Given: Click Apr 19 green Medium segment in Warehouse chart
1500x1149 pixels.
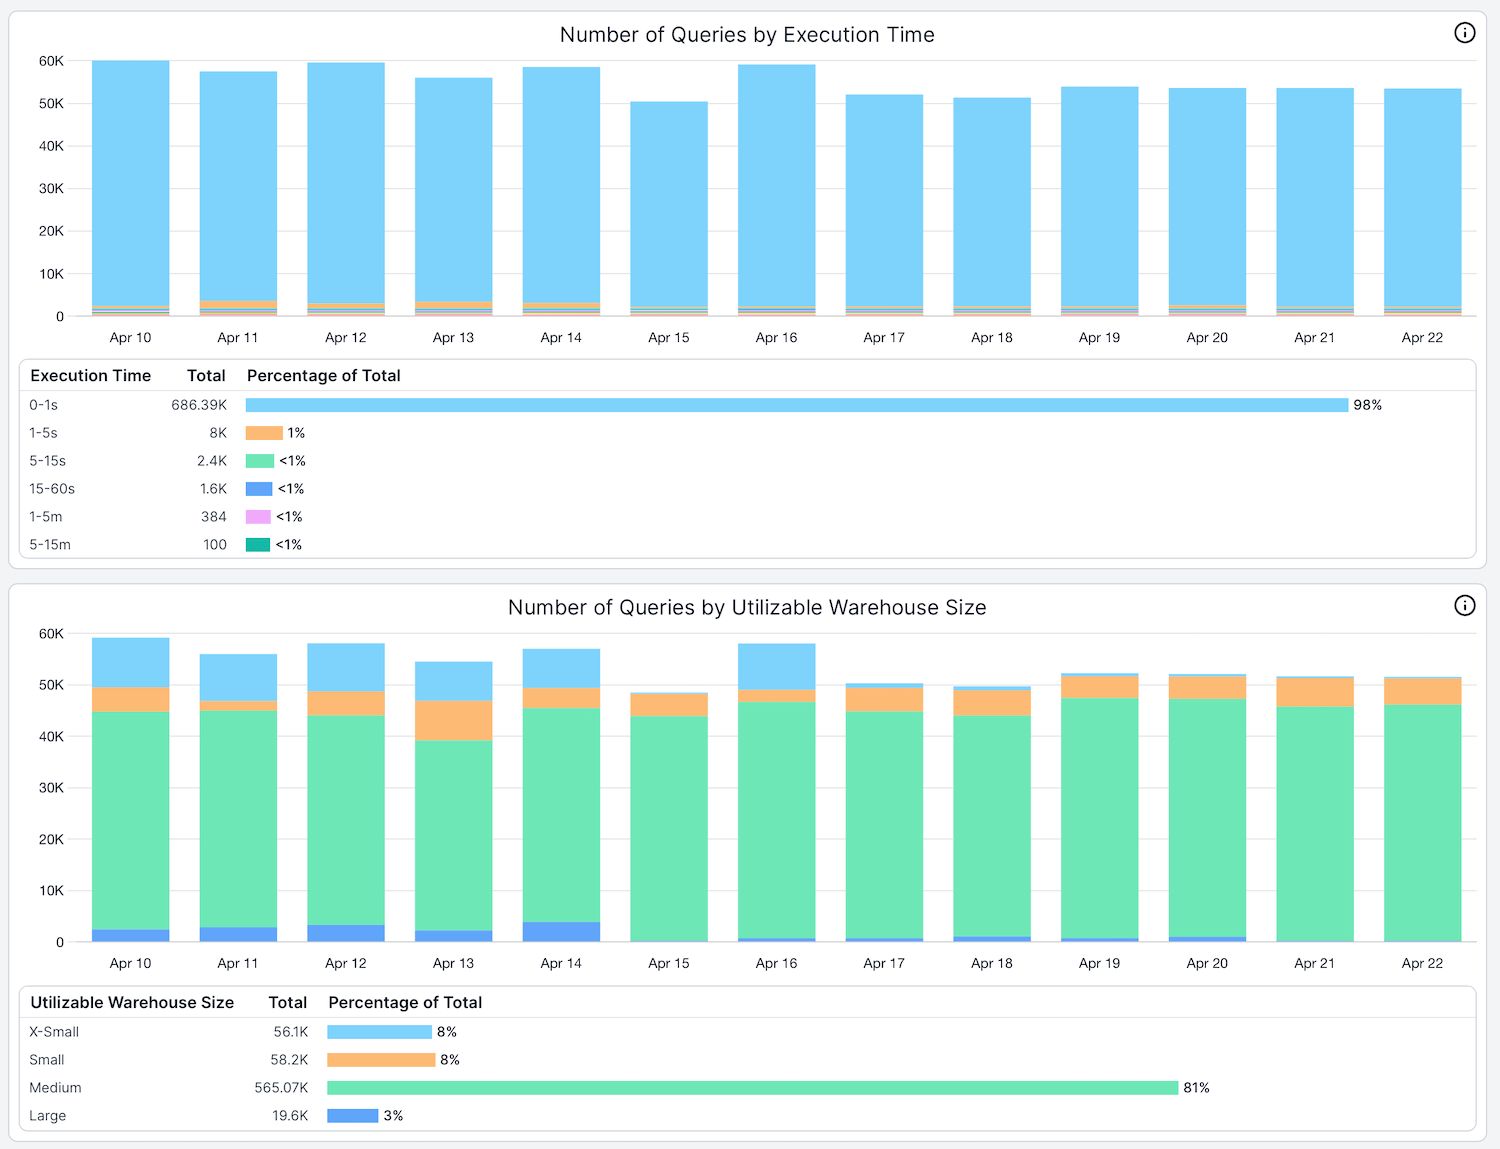Looking at the screenshot, I should (1100, 818).
